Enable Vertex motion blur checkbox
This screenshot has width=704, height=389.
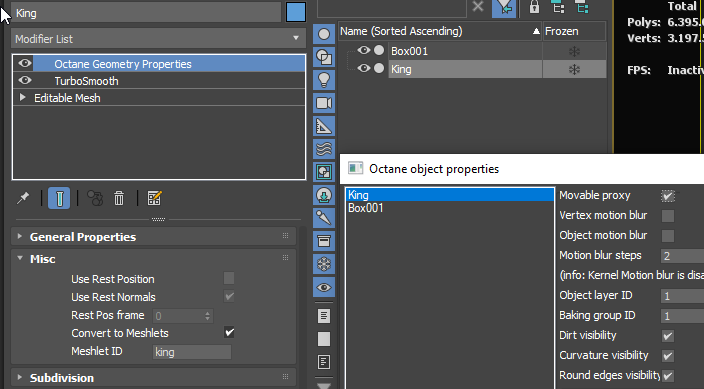668,216
